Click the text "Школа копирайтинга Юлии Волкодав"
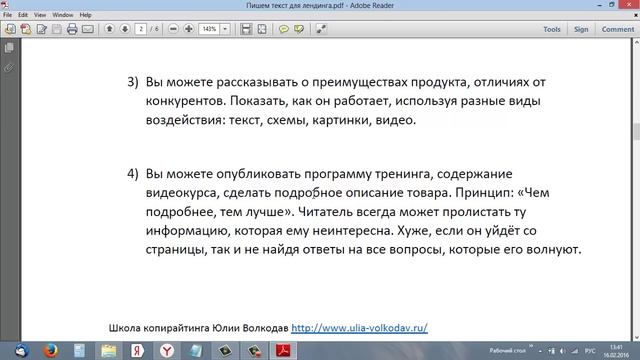This screenshot has width=640, height=360. [x=198, y=328]
